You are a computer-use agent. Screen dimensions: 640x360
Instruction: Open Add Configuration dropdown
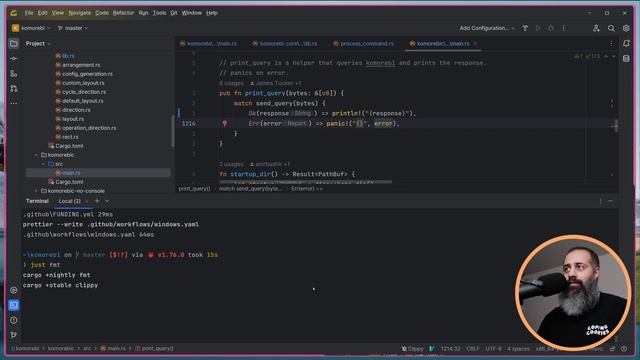(487, 28)
